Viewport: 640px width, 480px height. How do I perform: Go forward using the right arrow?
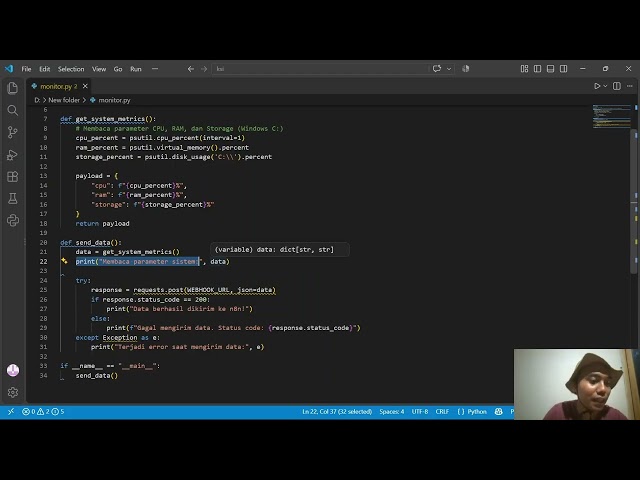(x=204, y=69)
